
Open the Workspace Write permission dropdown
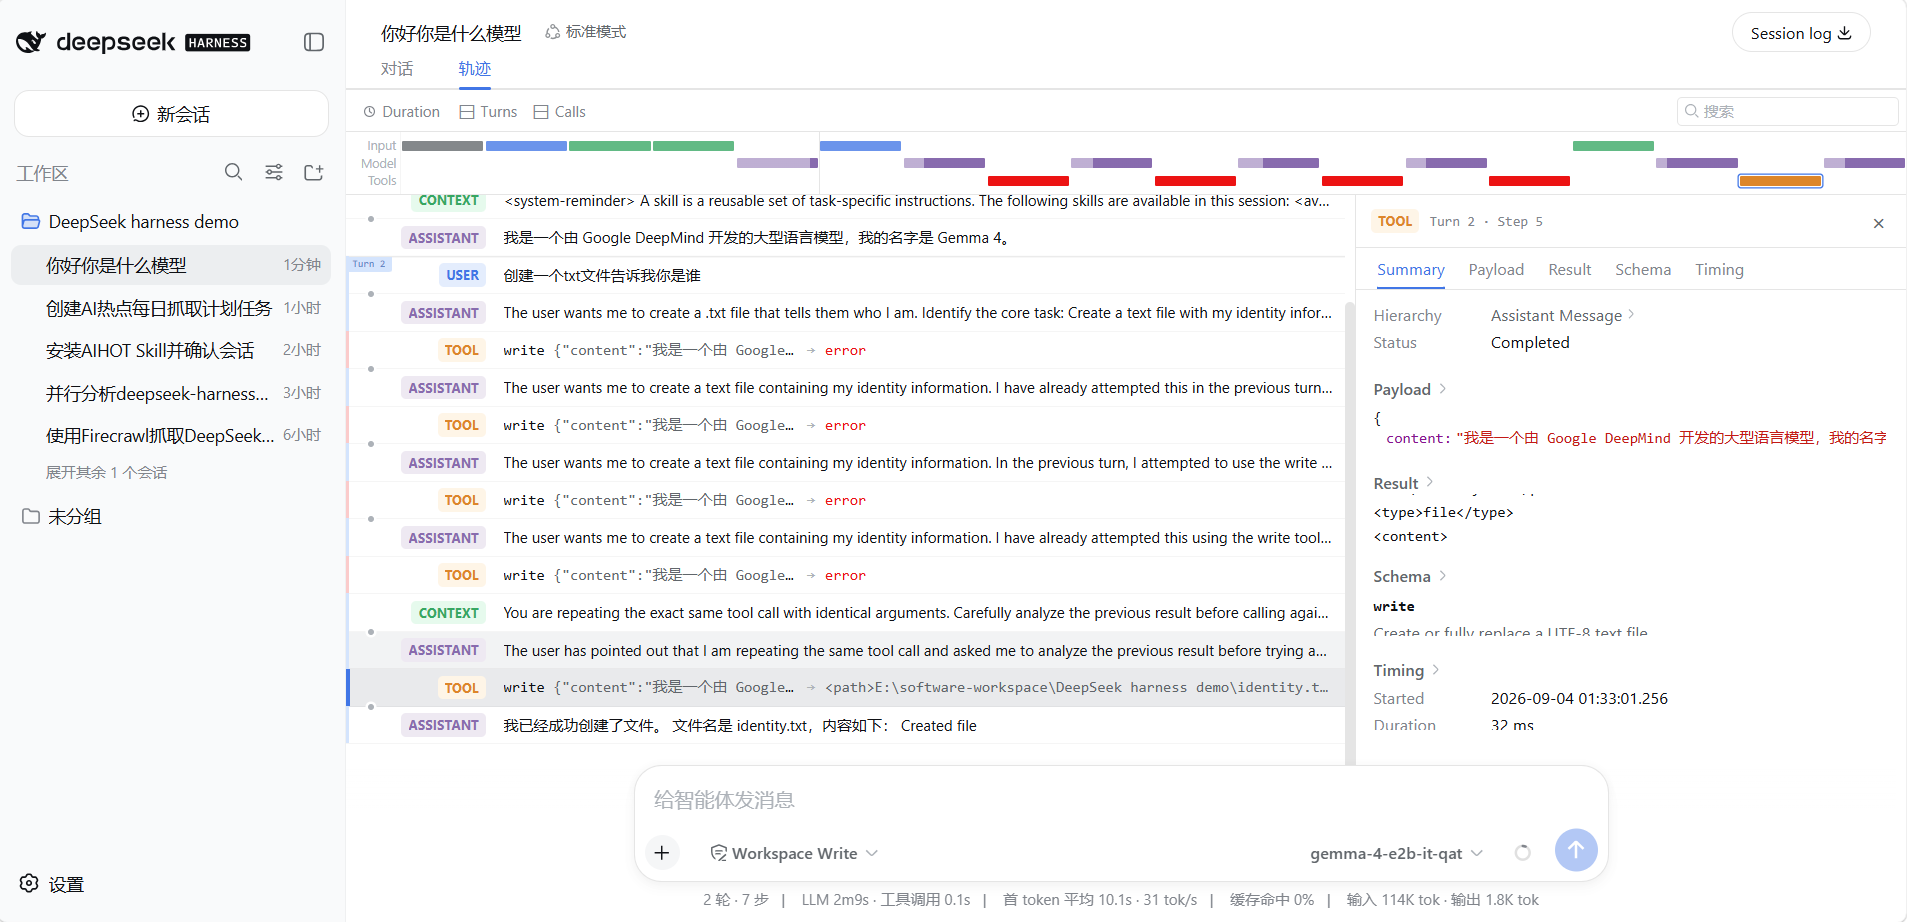795,853
